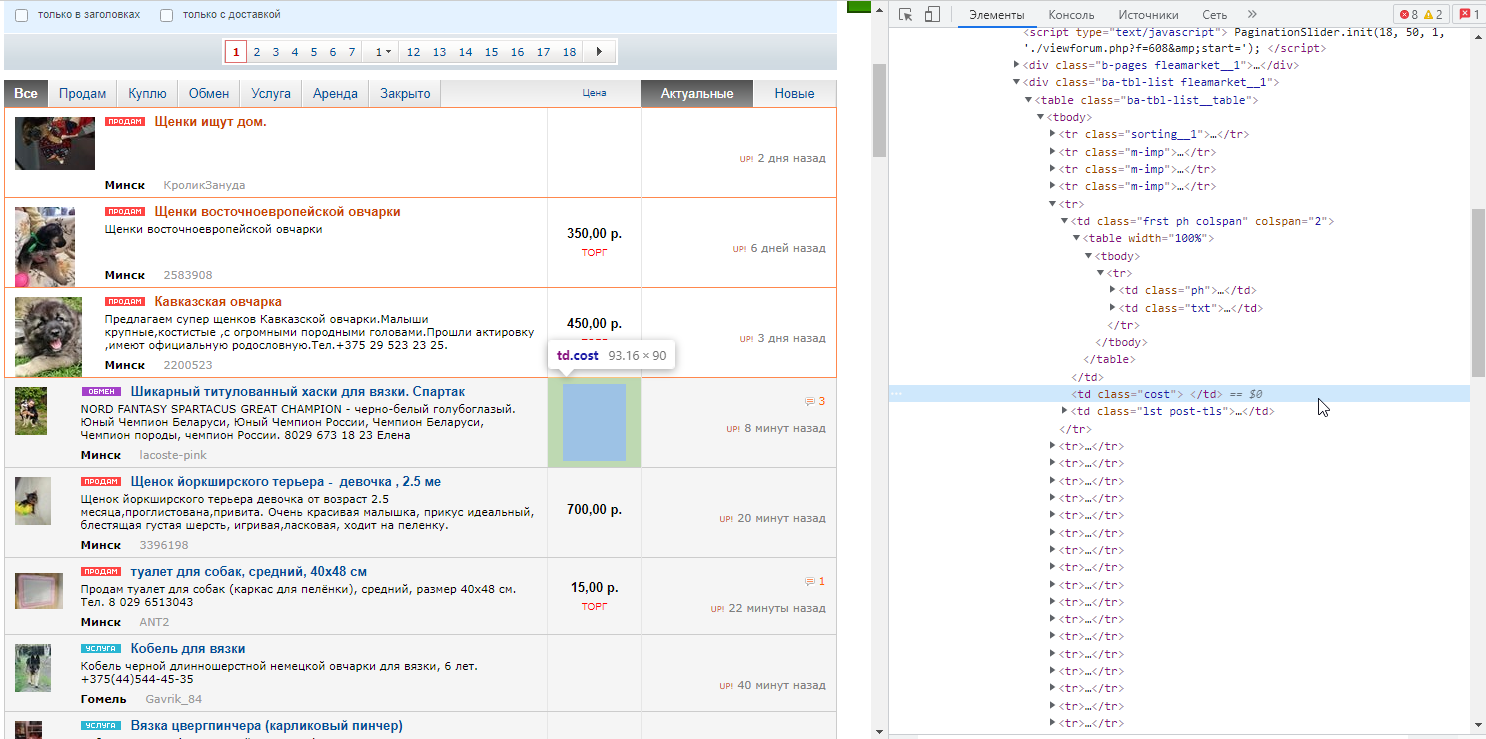Filter listings by the Обмен tab

[209, 93]
